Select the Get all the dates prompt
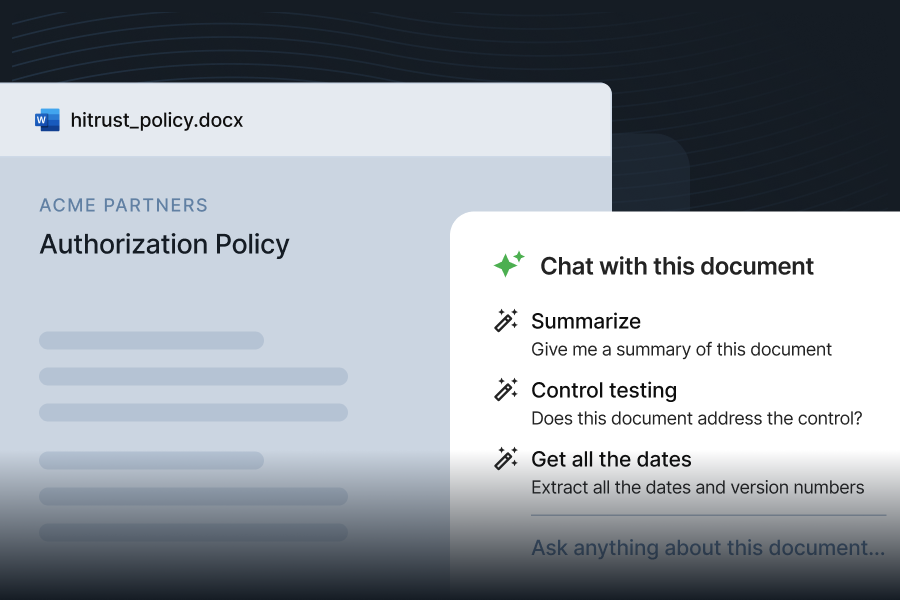Image resolution: width=900 pixels, height=600 pixels. pyautogui.click(x=611, y=459)
